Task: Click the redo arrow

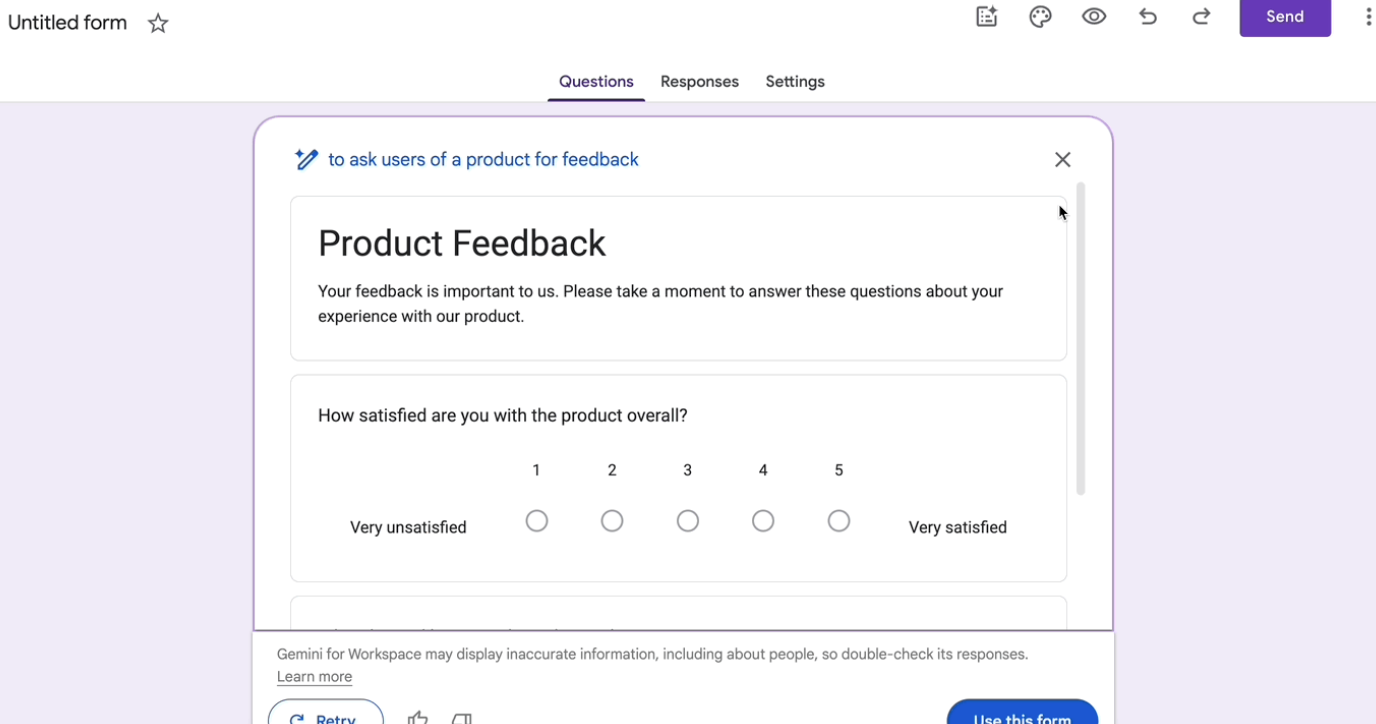Action: click(x=1201, y=17)
